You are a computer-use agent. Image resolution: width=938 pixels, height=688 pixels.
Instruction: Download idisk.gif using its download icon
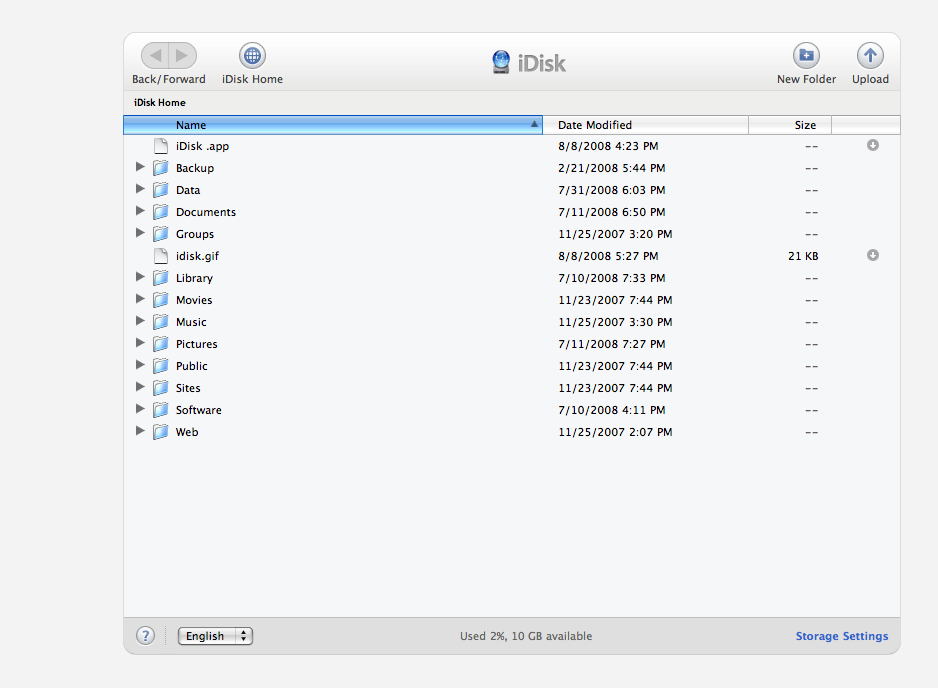point(871,255)
